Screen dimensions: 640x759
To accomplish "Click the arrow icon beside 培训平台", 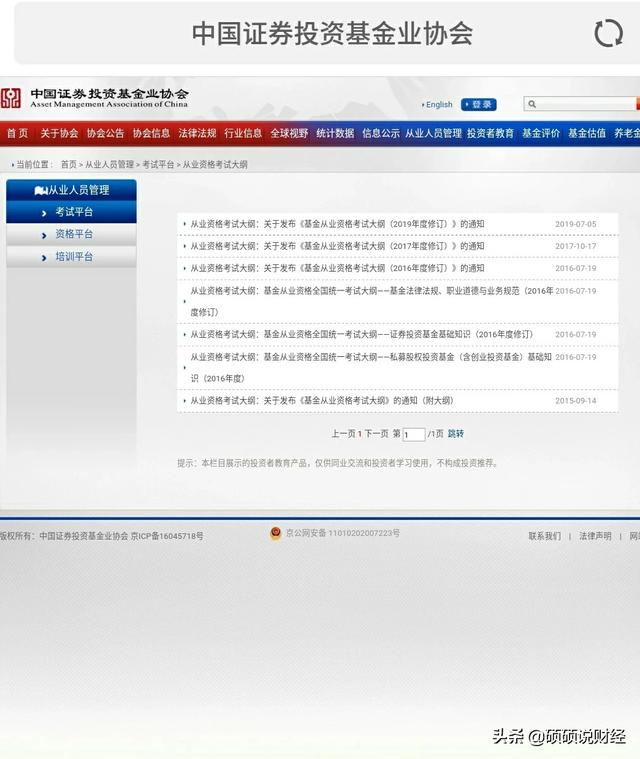I will point(44,258).
